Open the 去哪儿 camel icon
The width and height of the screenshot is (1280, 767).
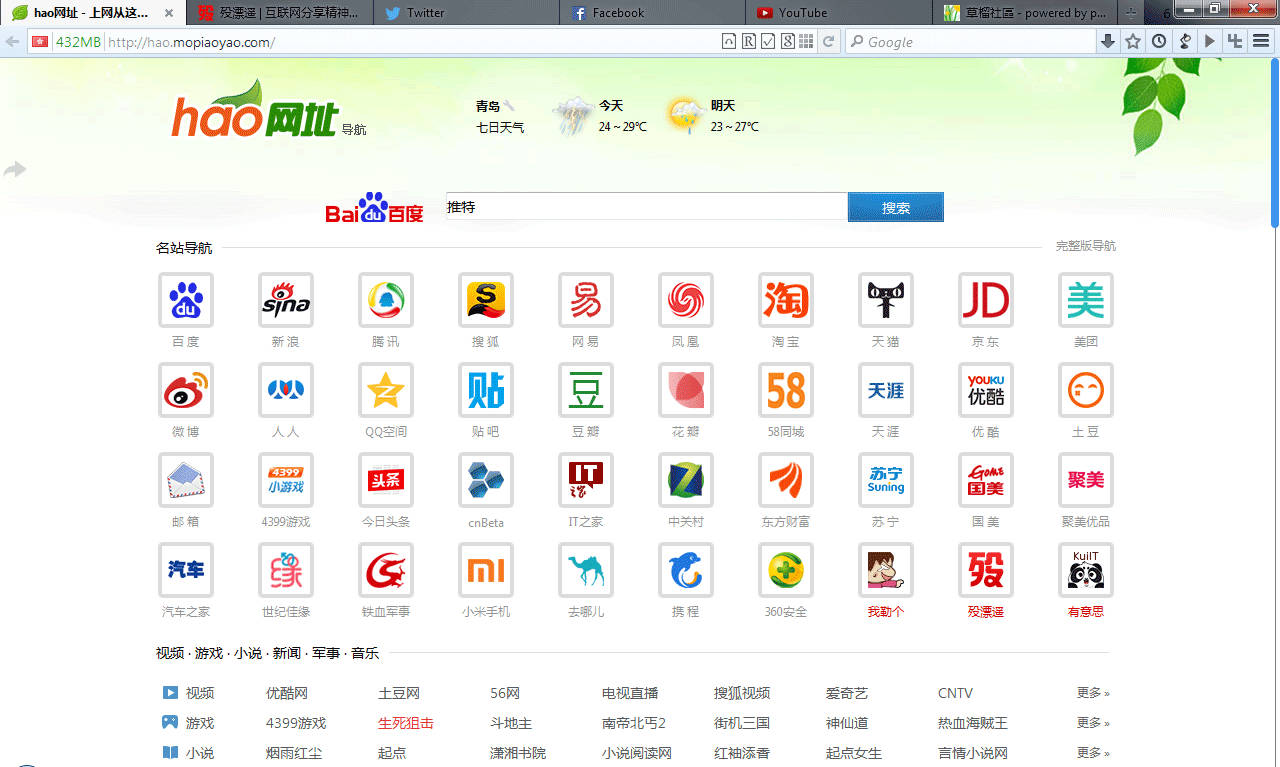click(x=586, y=570)
